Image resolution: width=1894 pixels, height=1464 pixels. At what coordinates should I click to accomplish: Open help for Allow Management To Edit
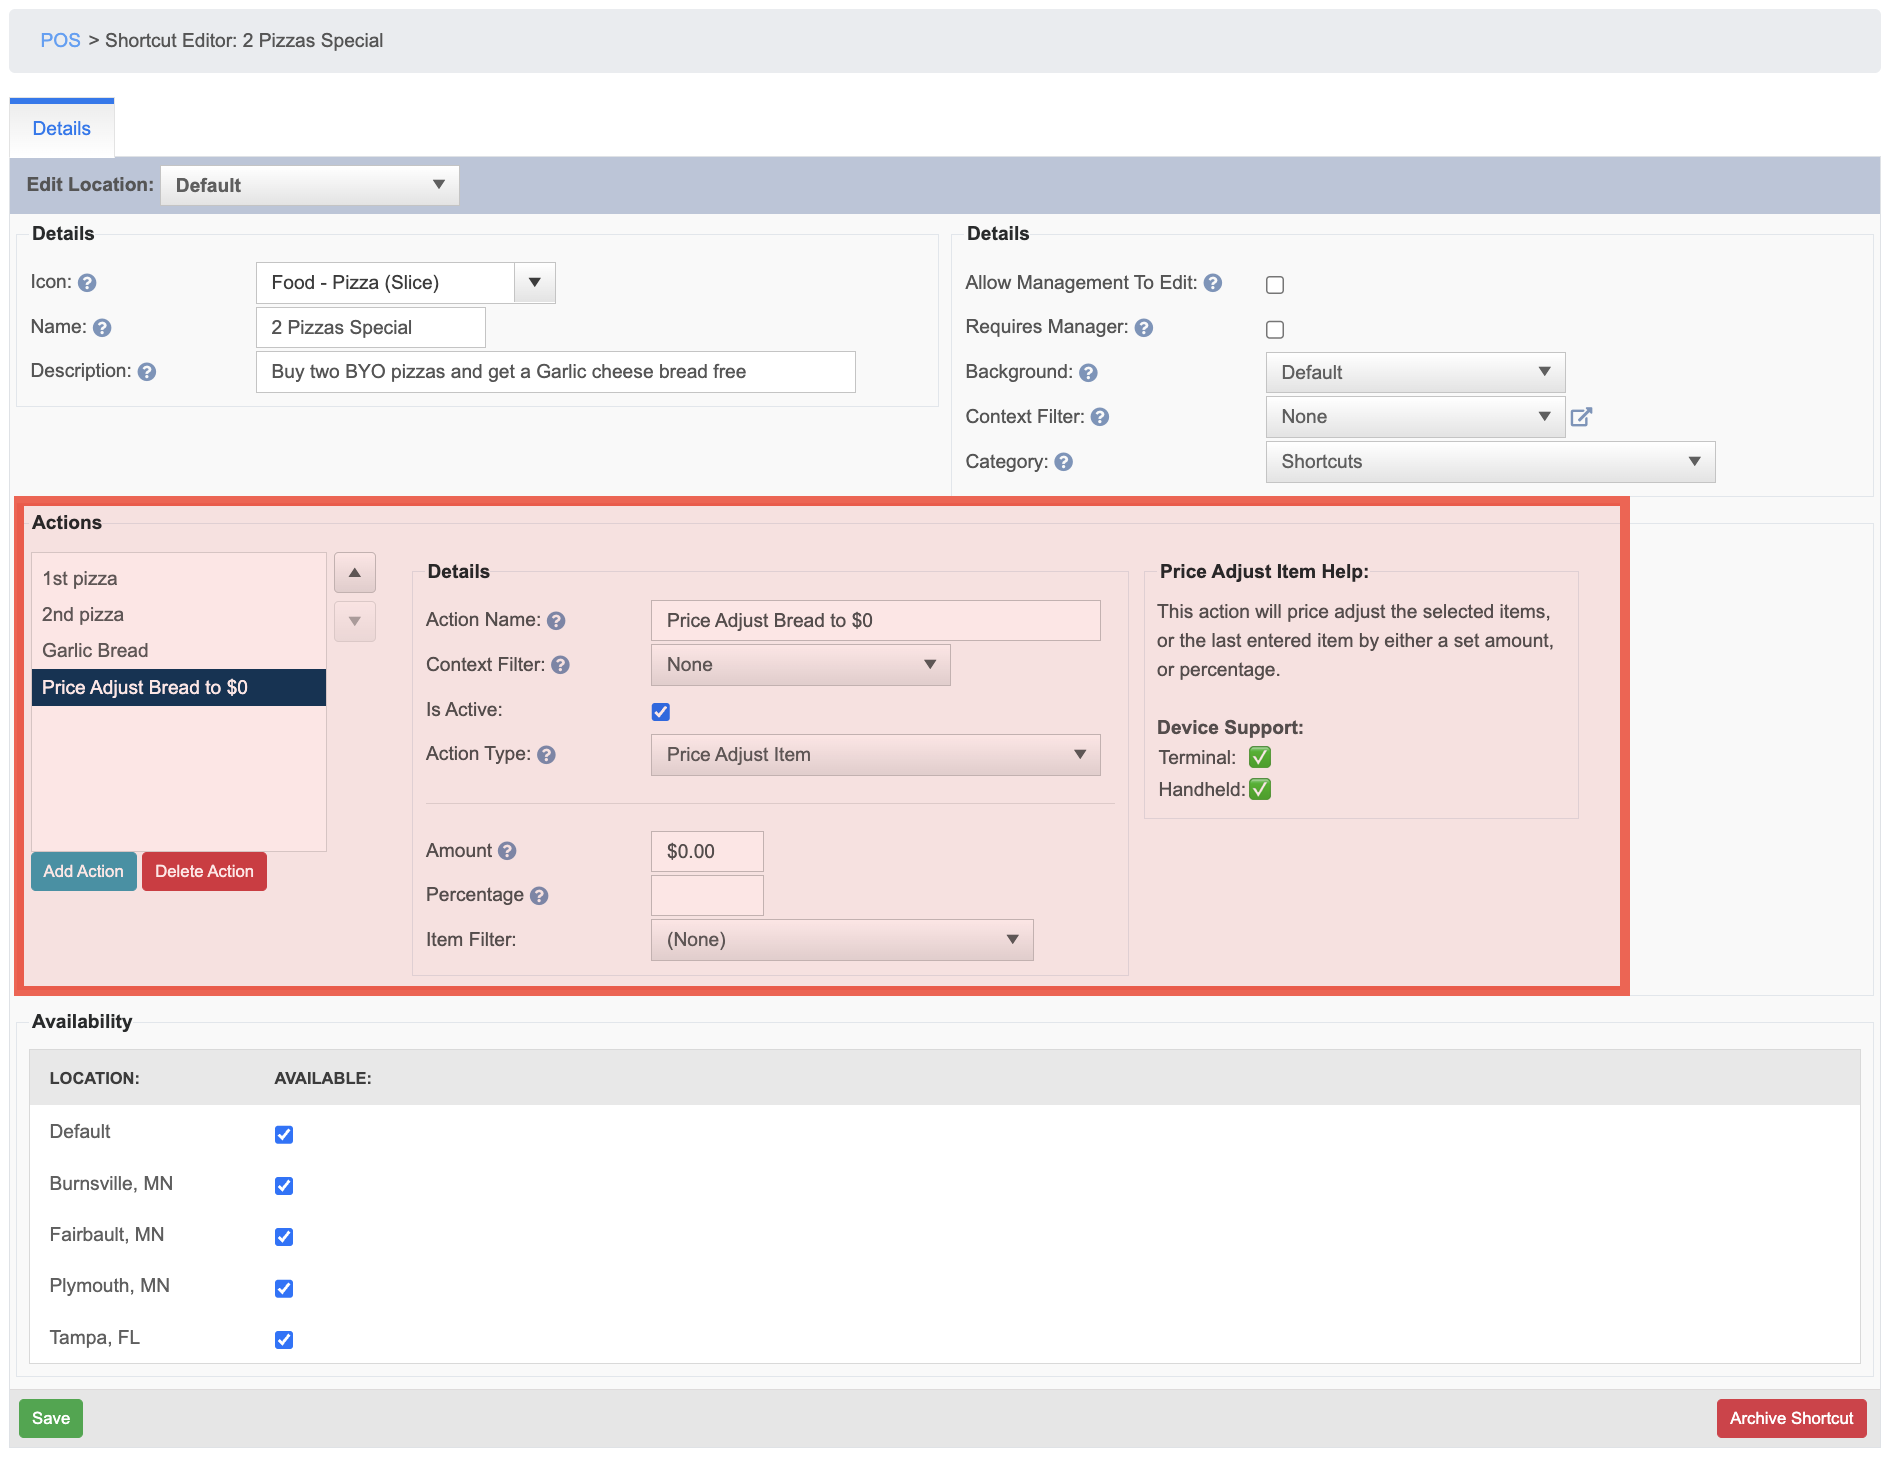click(1213, 283)
